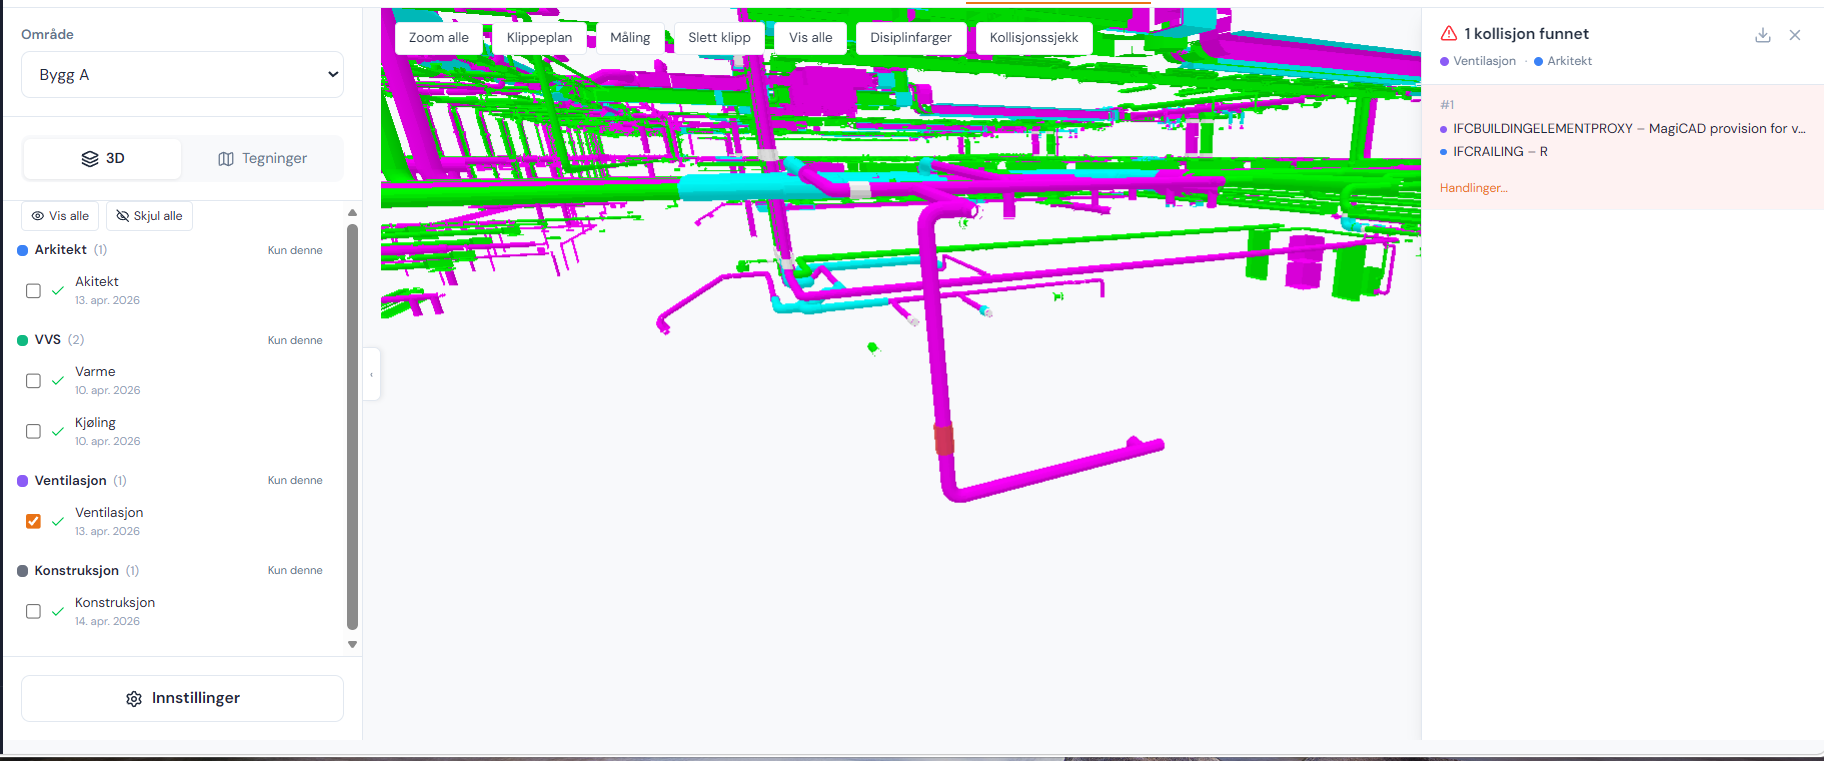This screenshot has width=1824, height=761.
Task: Switch to the Tegninger tab
Action: 262,158
